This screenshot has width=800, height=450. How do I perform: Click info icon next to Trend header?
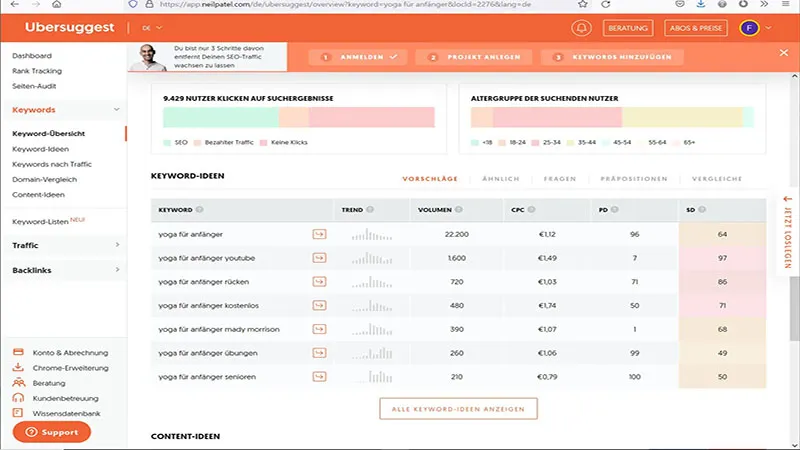click(x=370, y=210)
